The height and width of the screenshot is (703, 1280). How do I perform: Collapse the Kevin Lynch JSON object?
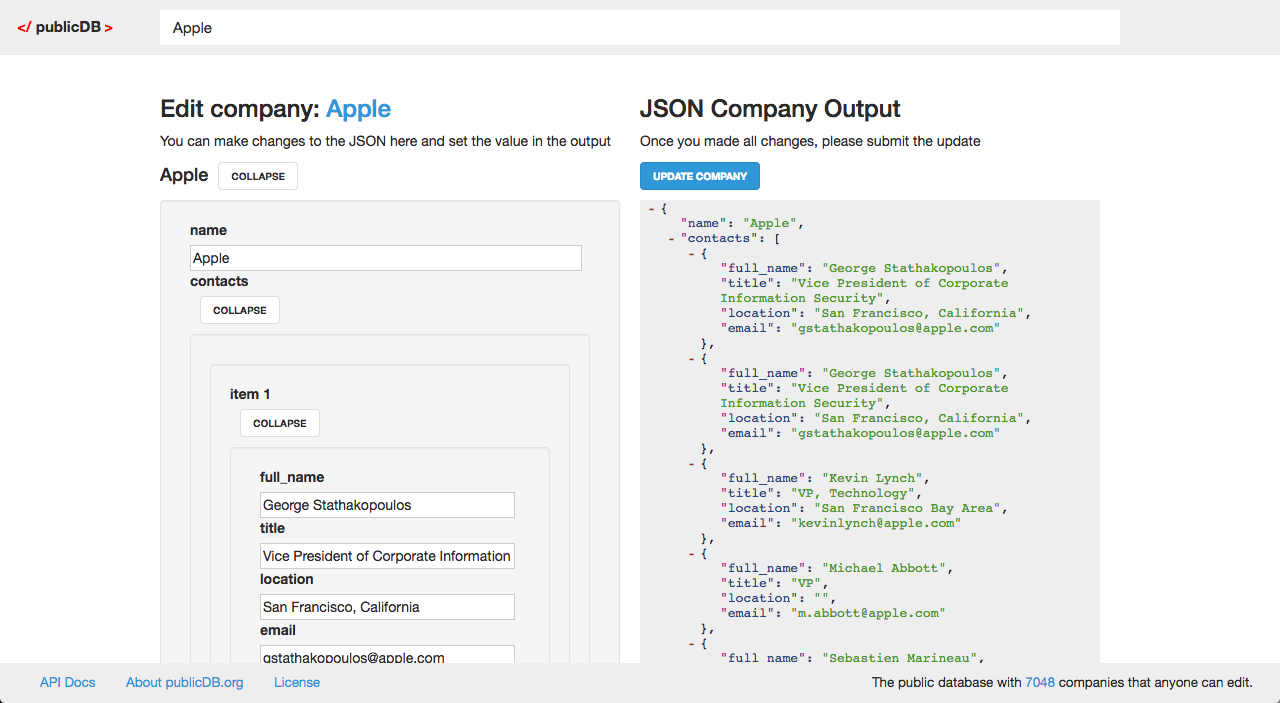692,463
